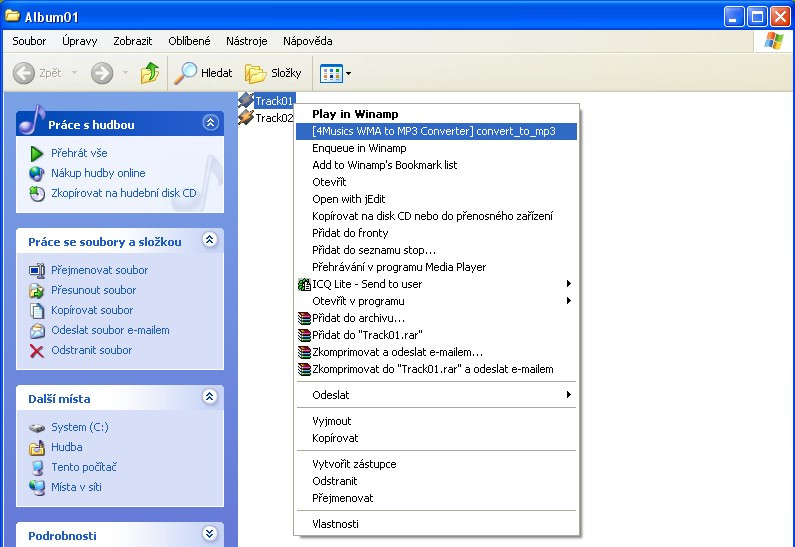Choose Zkomprimovat a odeslat e-mailem
Image resolution: width=795 pixels, height=547 pixels.
coord(436,352)
